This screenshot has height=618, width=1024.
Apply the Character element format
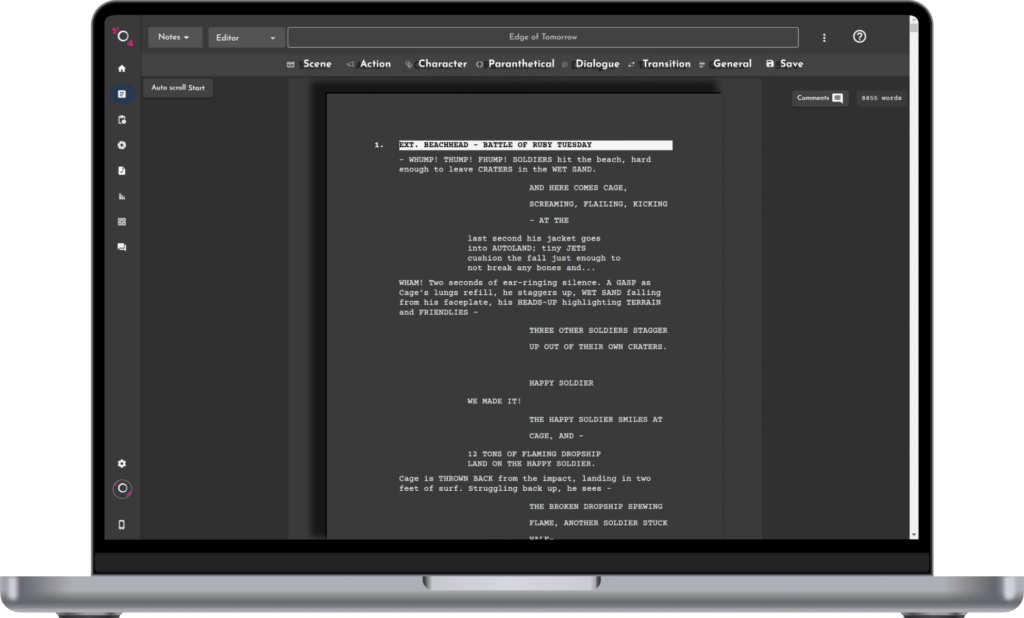coord(436,64)
